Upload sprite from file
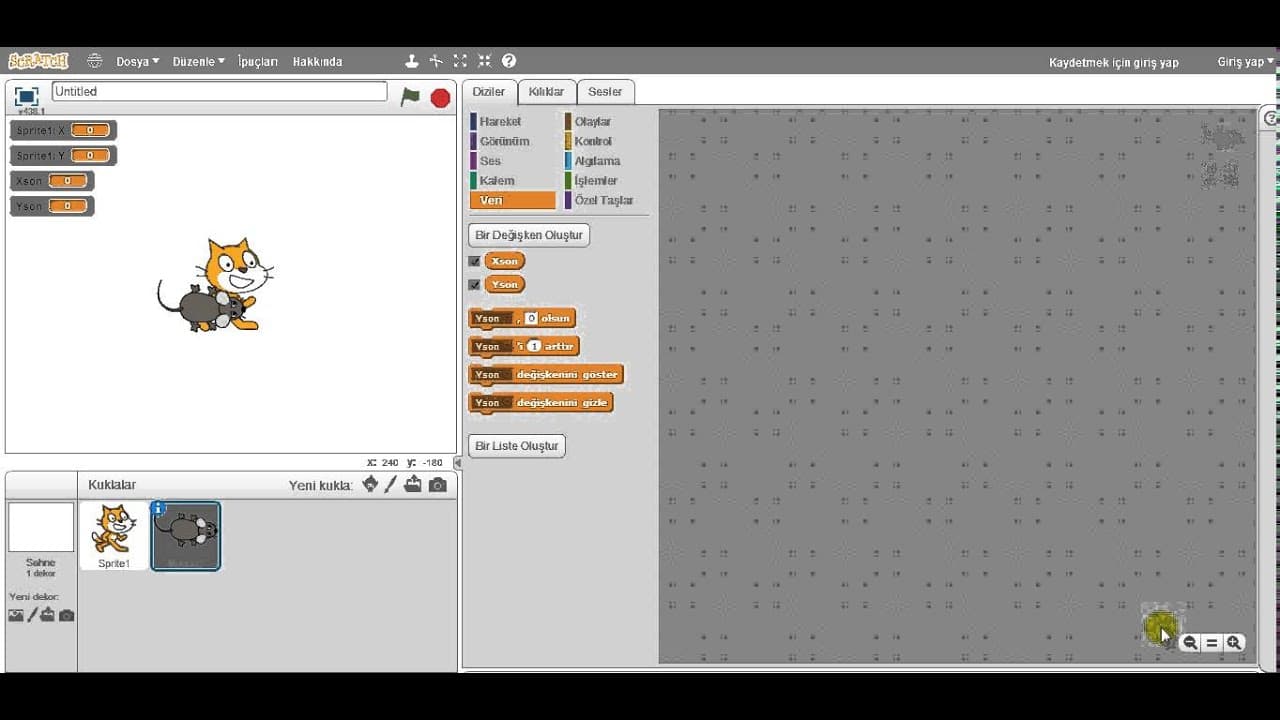The height and width of the screenshot is (720, 1280). coord(413,484)
